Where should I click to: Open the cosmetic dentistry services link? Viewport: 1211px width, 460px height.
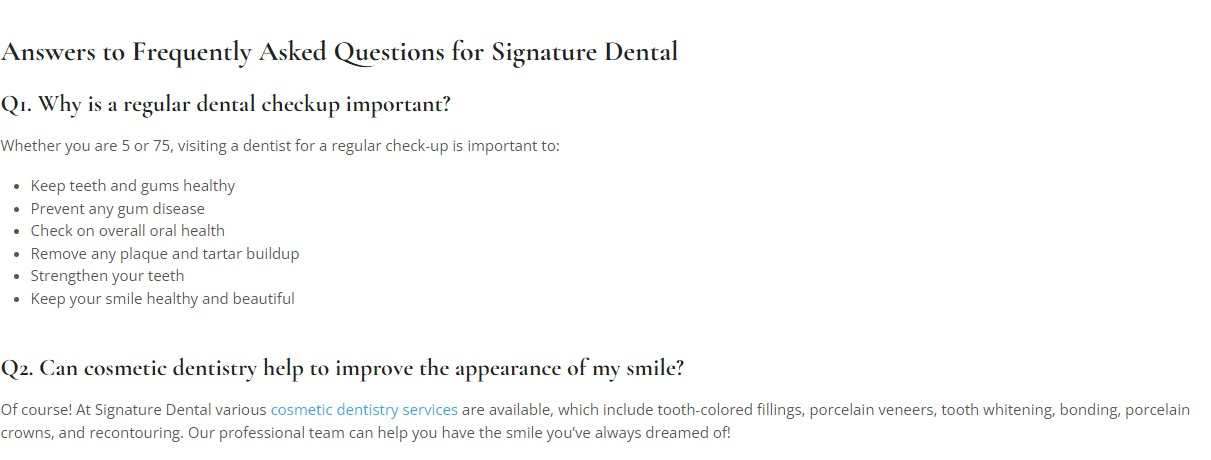tap(364, 410)
